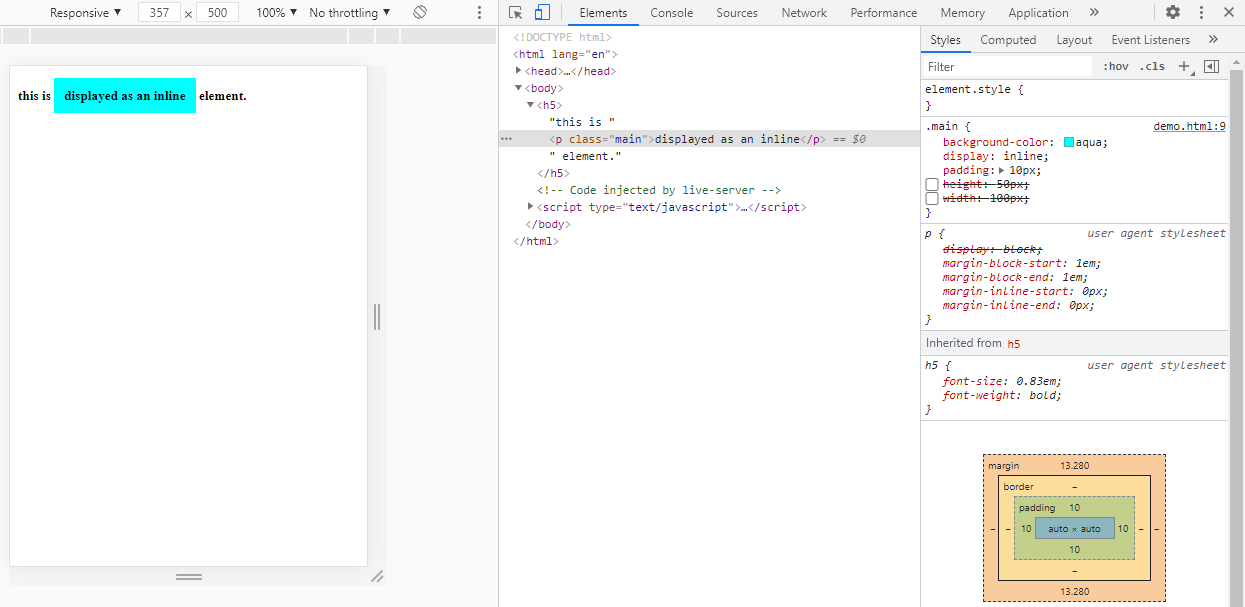Open the No throttling dropdown
Screen dimensions: 1245x607
349,13
